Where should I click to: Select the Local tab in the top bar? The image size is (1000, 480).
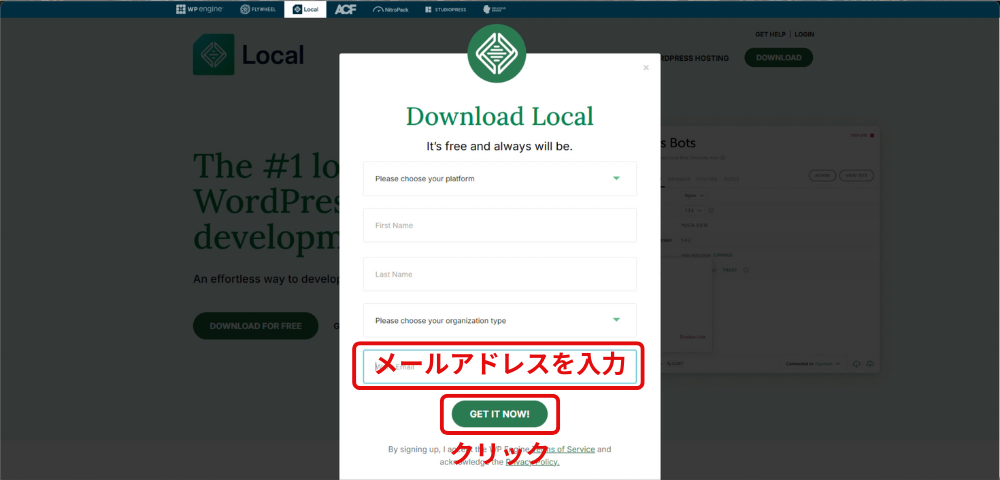pyautogui.click(x=304, y=9)
